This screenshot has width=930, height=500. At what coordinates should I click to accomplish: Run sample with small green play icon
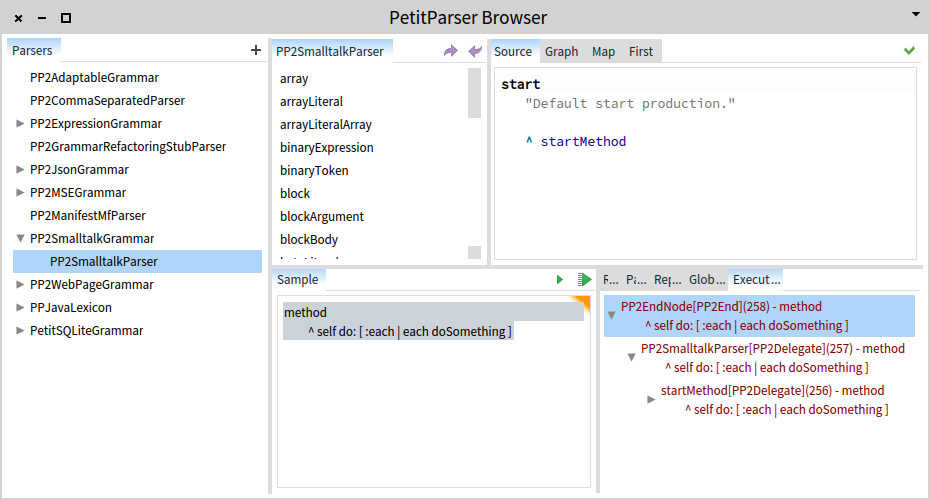click(560, 279)
